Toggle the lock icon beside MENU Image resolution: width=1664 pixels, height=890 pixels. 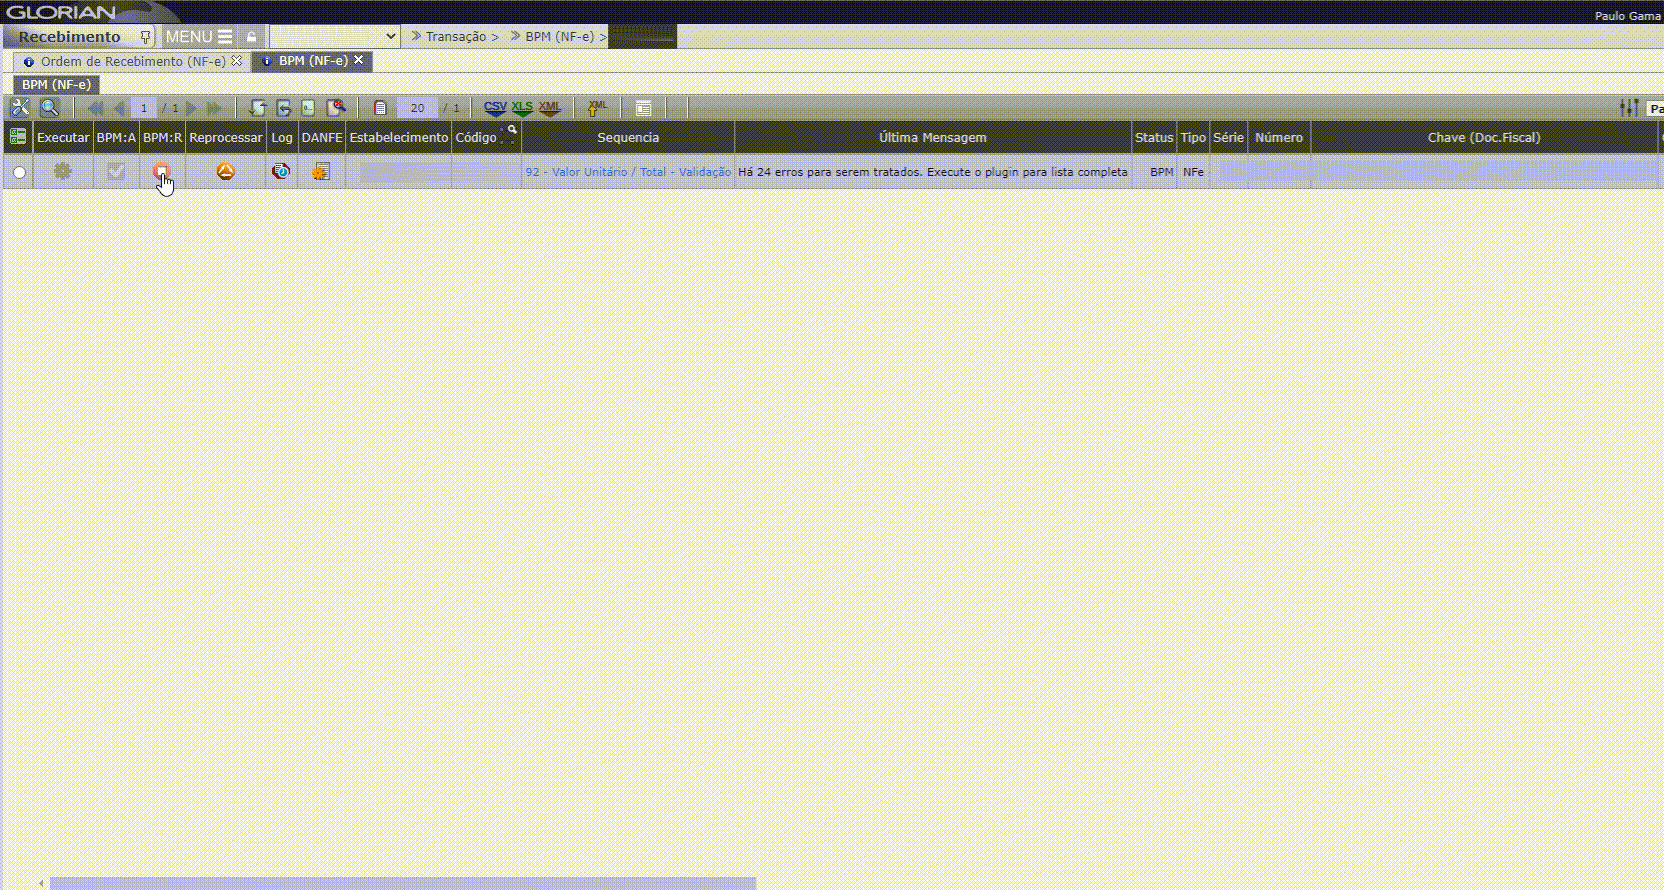tap(252, 37)
